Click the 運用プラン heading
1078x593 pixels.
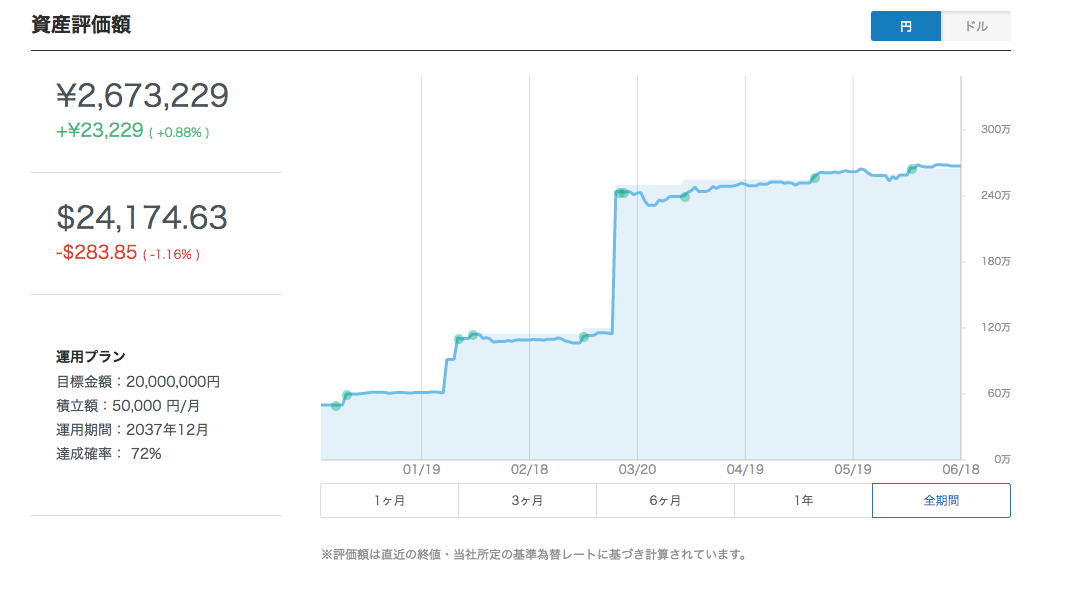90,356
